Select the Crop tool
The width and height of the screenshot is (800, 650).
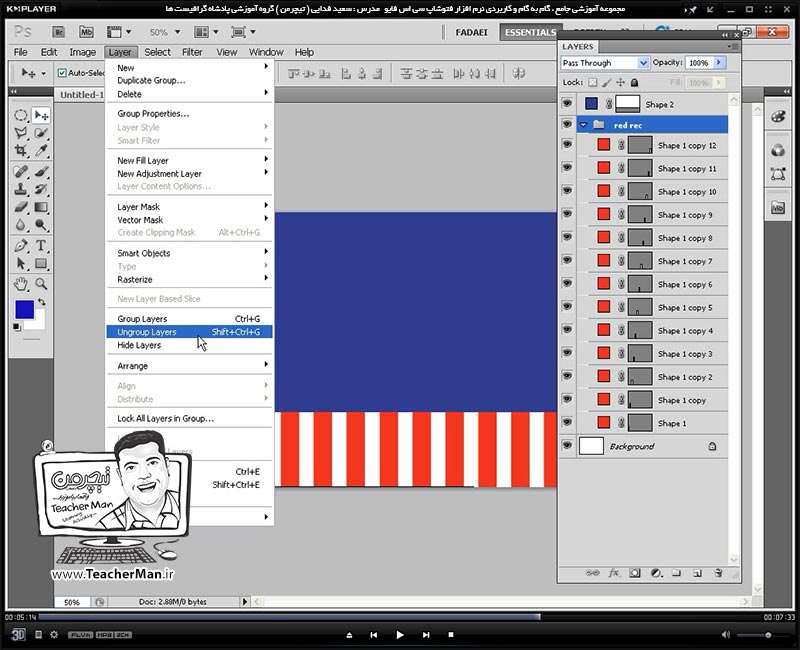20,151
